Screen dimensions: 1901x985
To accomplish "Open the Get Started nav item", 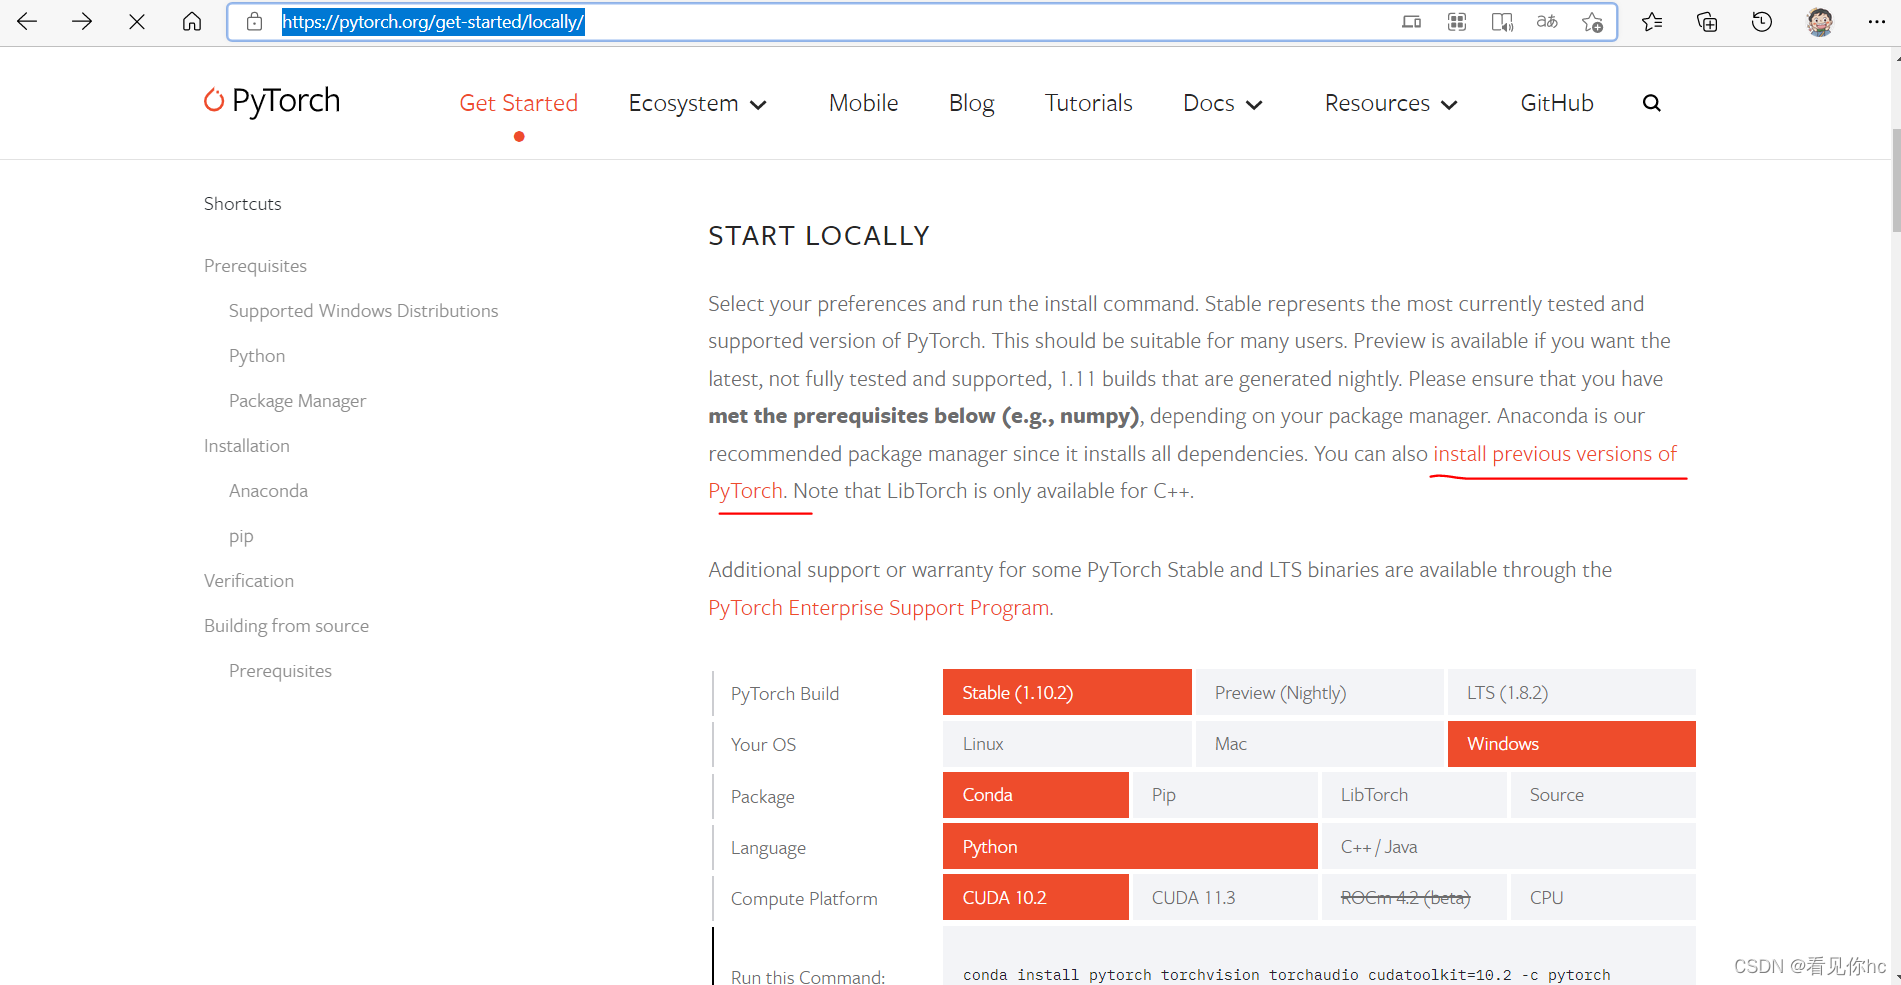I will [x=518, y=103].
